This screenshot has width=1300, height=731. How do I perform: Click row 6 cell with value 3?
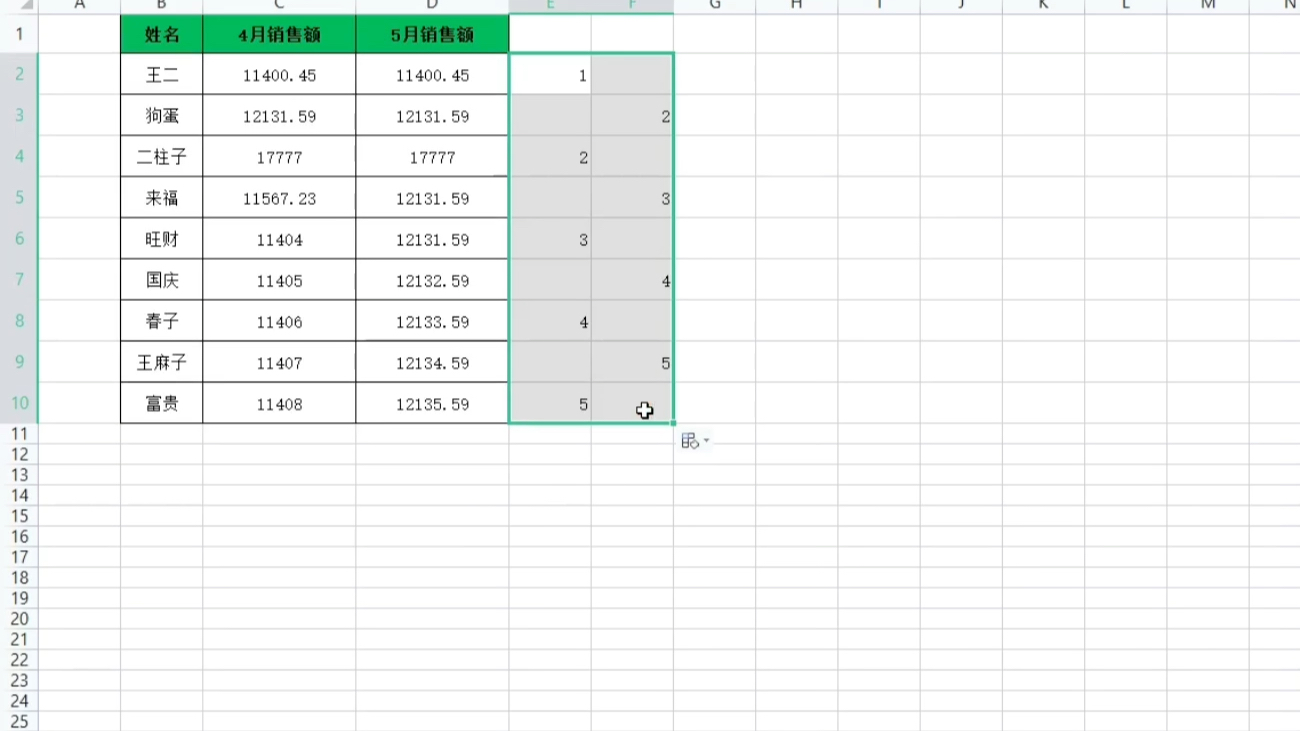tap(550, 239)
